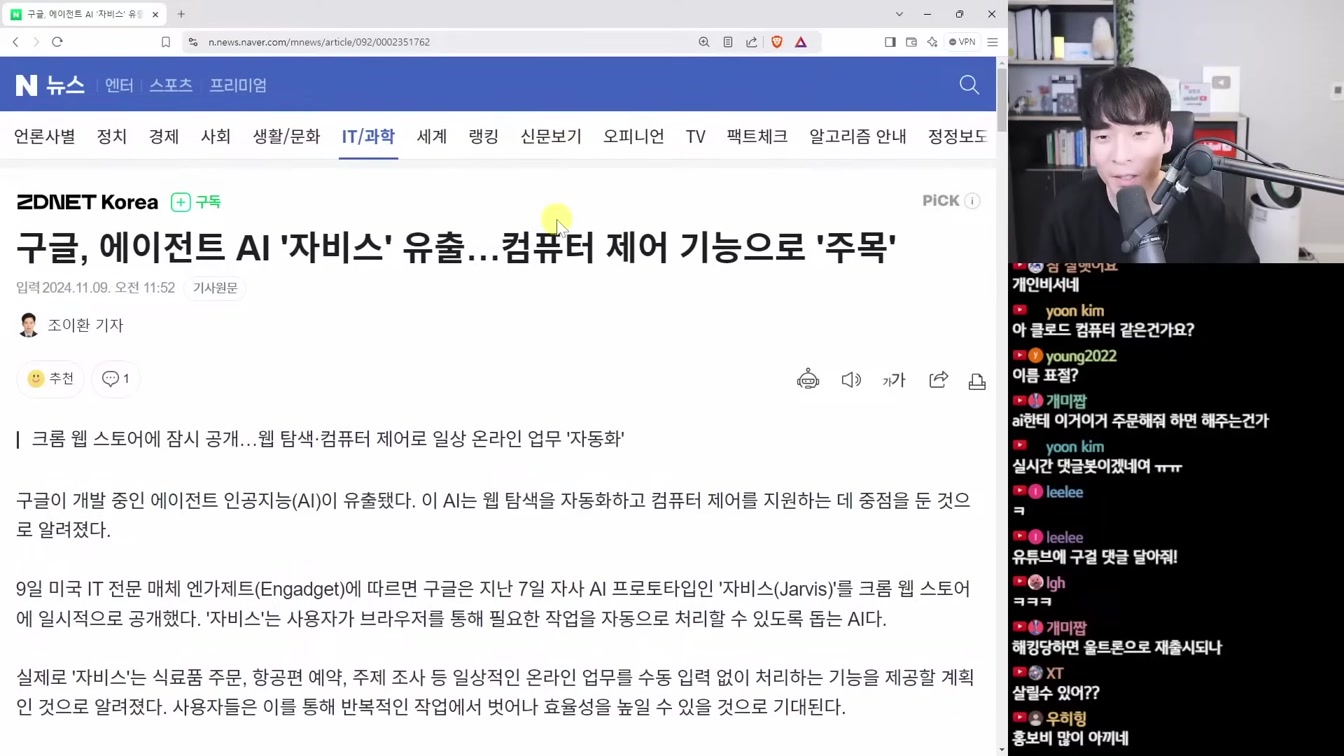The image size is (1344, 756).
Task: Click the article share icon
Action: [938, 380]
